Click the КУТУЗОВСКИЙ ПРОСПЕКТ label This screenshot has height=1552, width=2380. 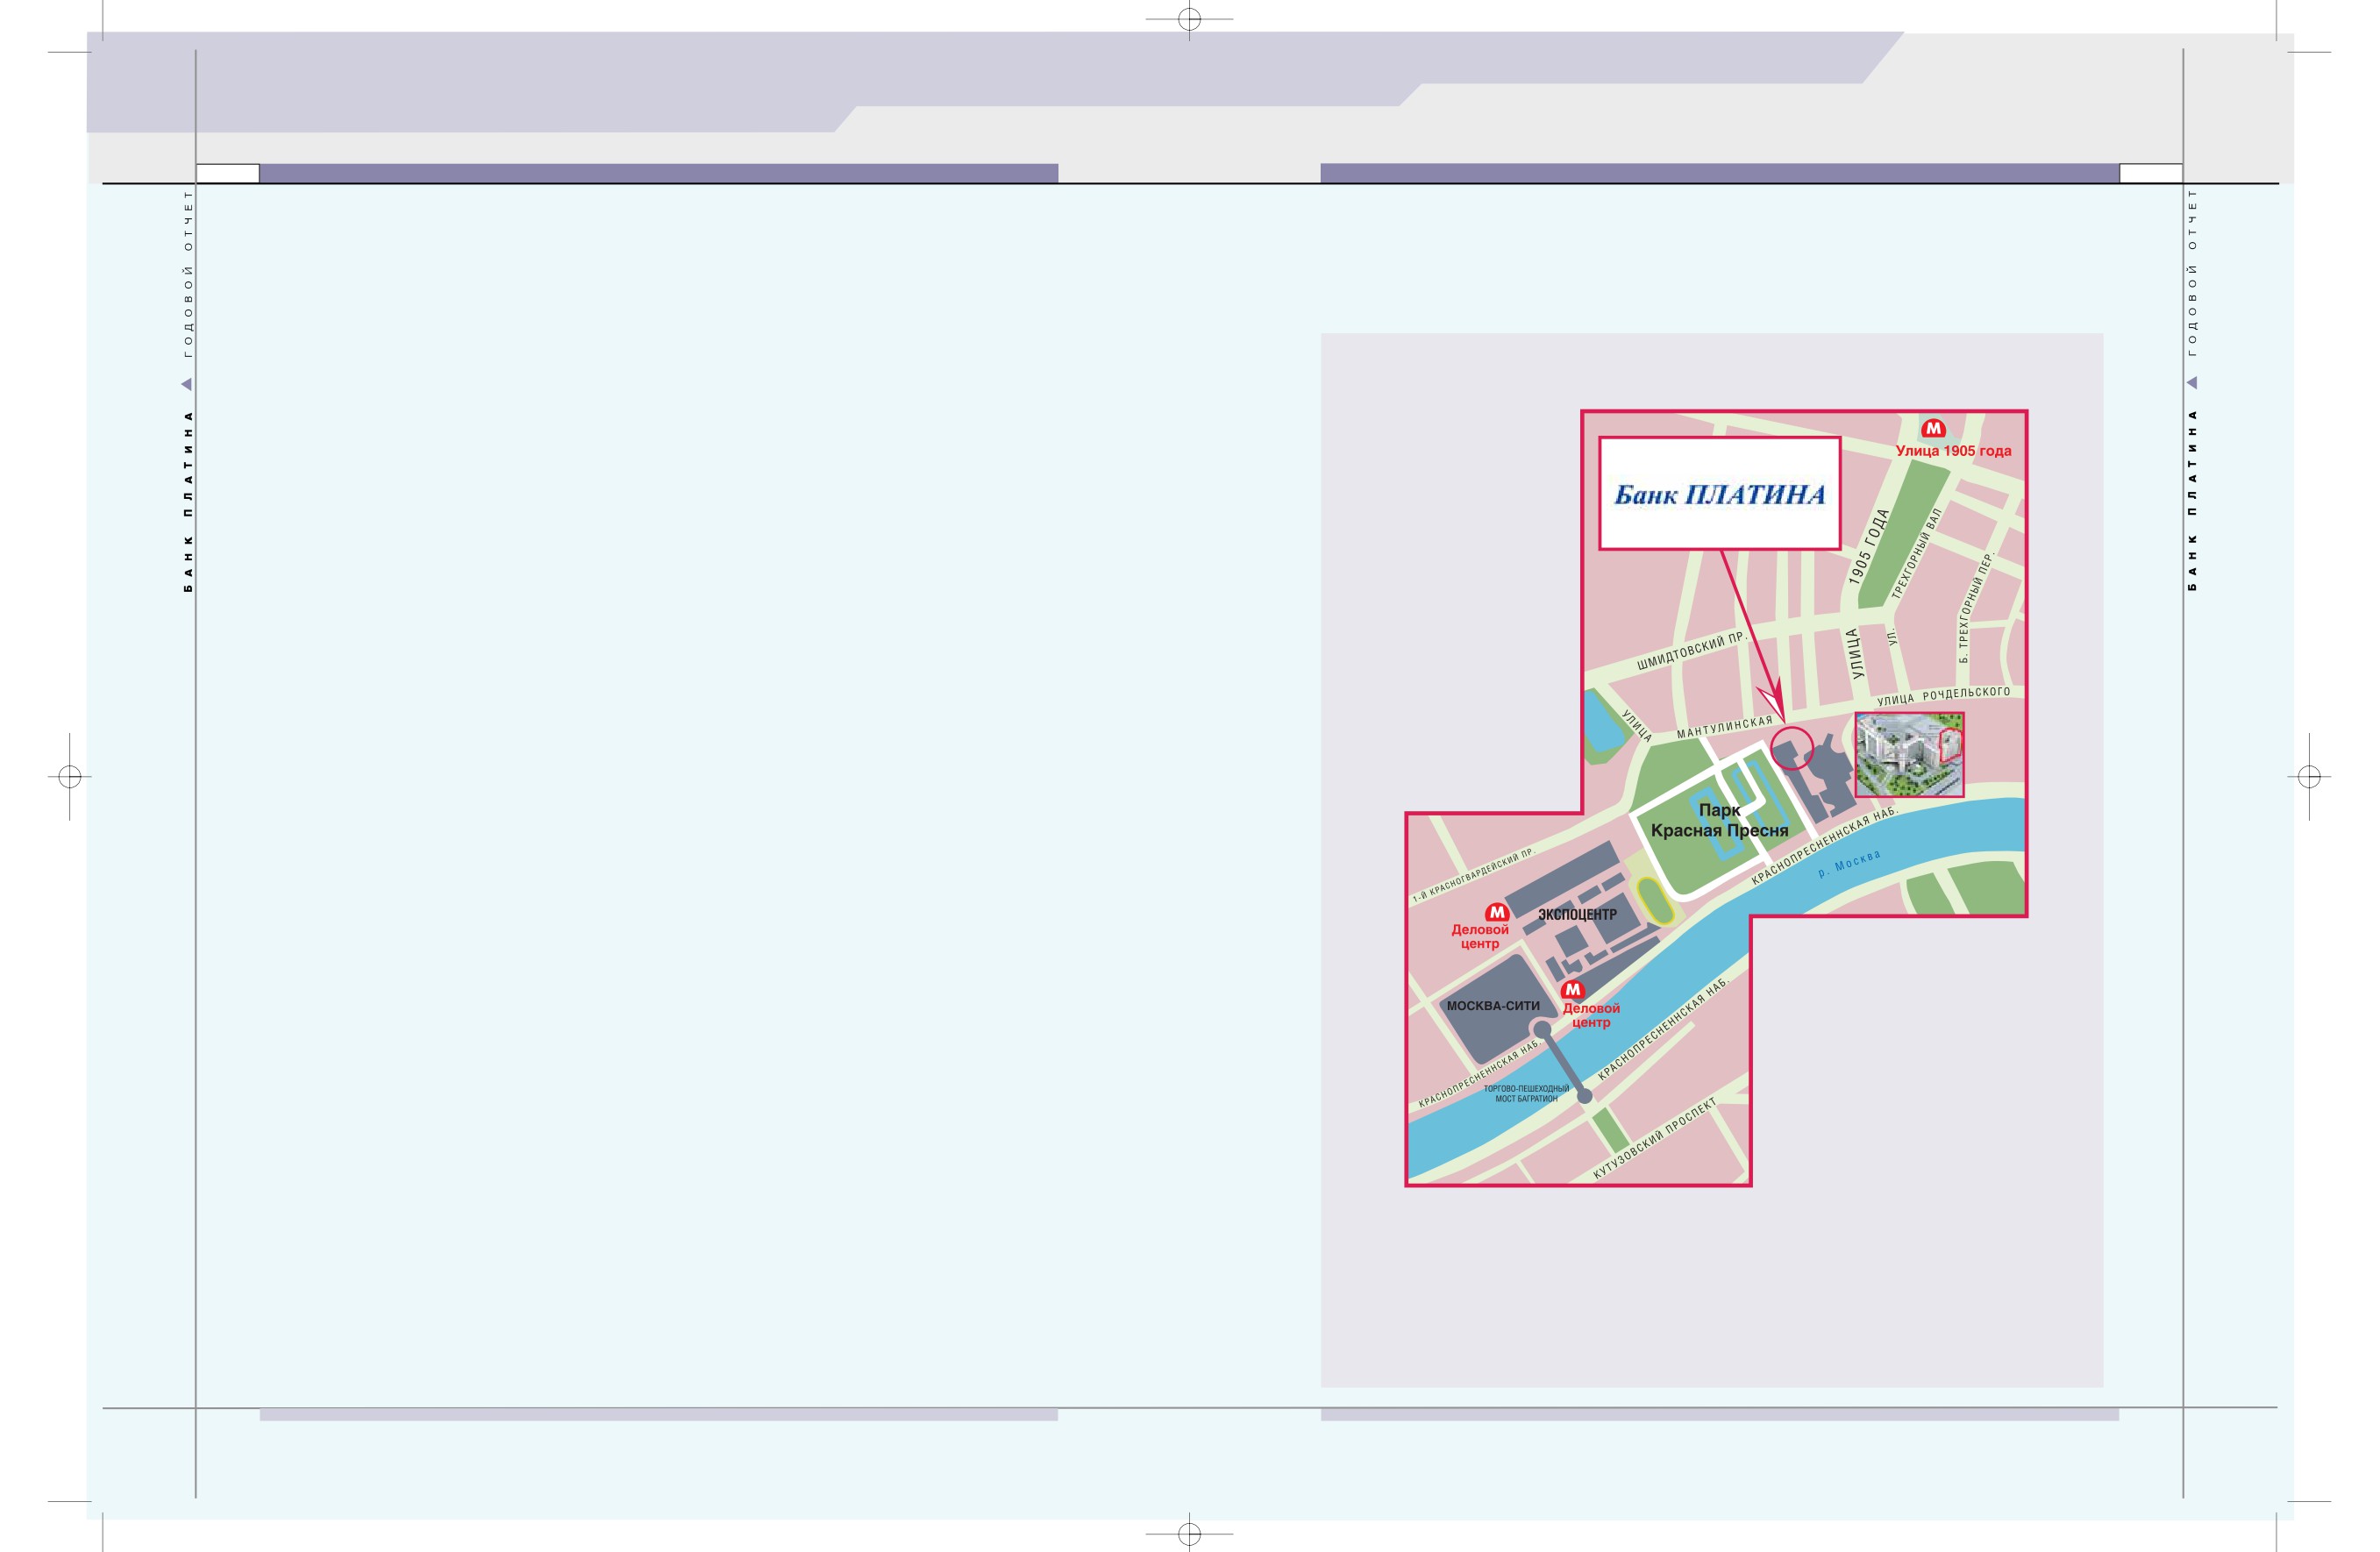[1654, 1138]
